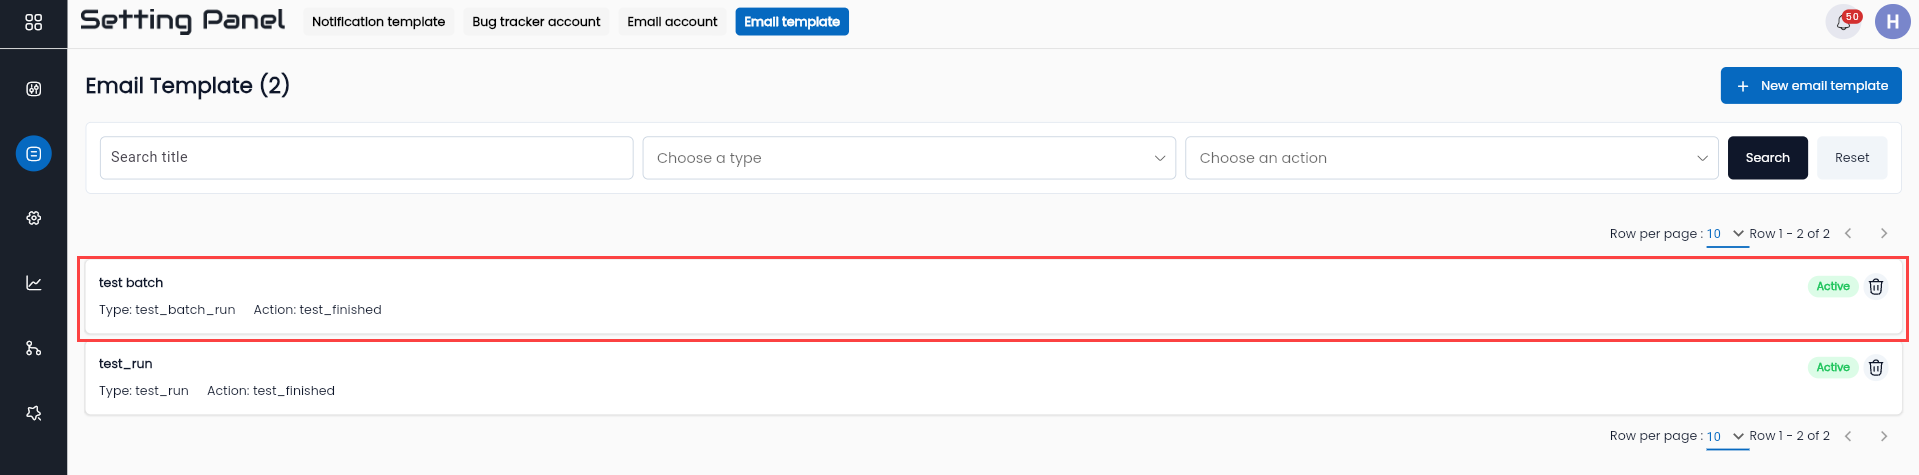Screen dimensions: 1919x475
Task: Toggle Active status of test_run template
Action: (1832, 367)
